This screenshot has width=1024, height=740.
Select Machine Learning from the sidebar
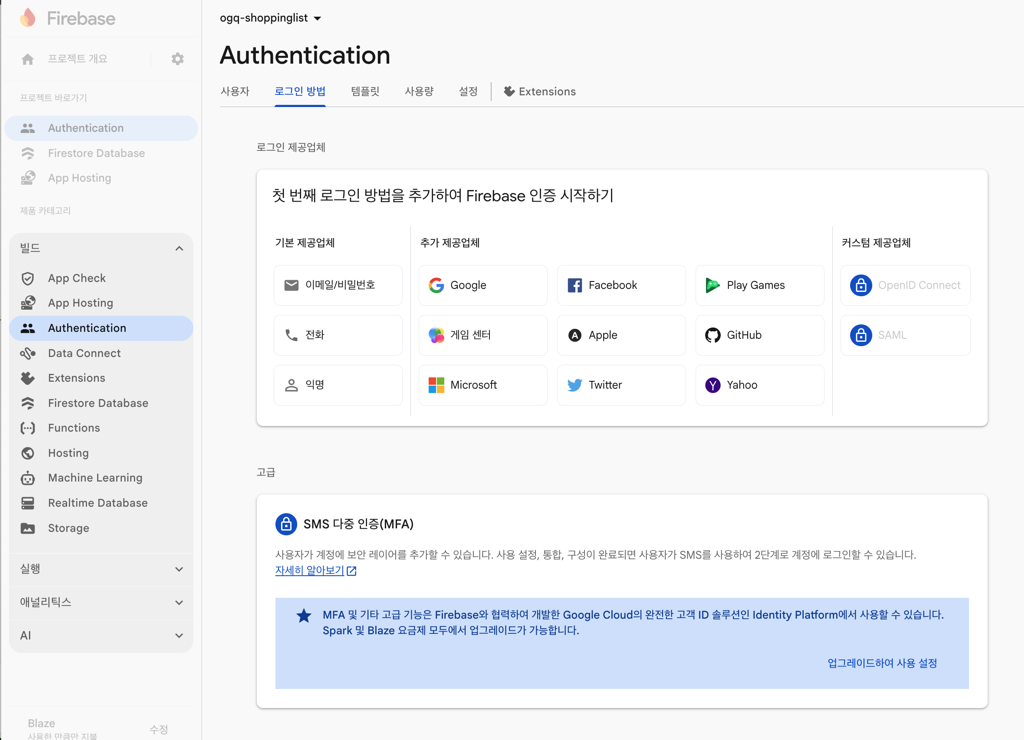pos(93,477)
